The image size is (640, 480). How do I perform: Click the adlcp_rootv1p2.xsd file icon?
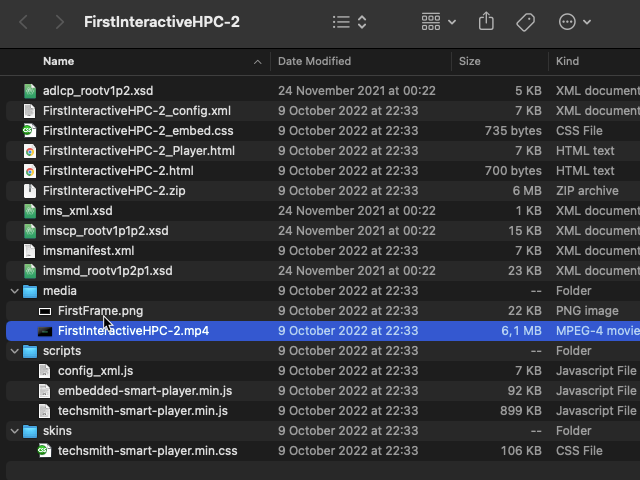[x=30, y=91]
